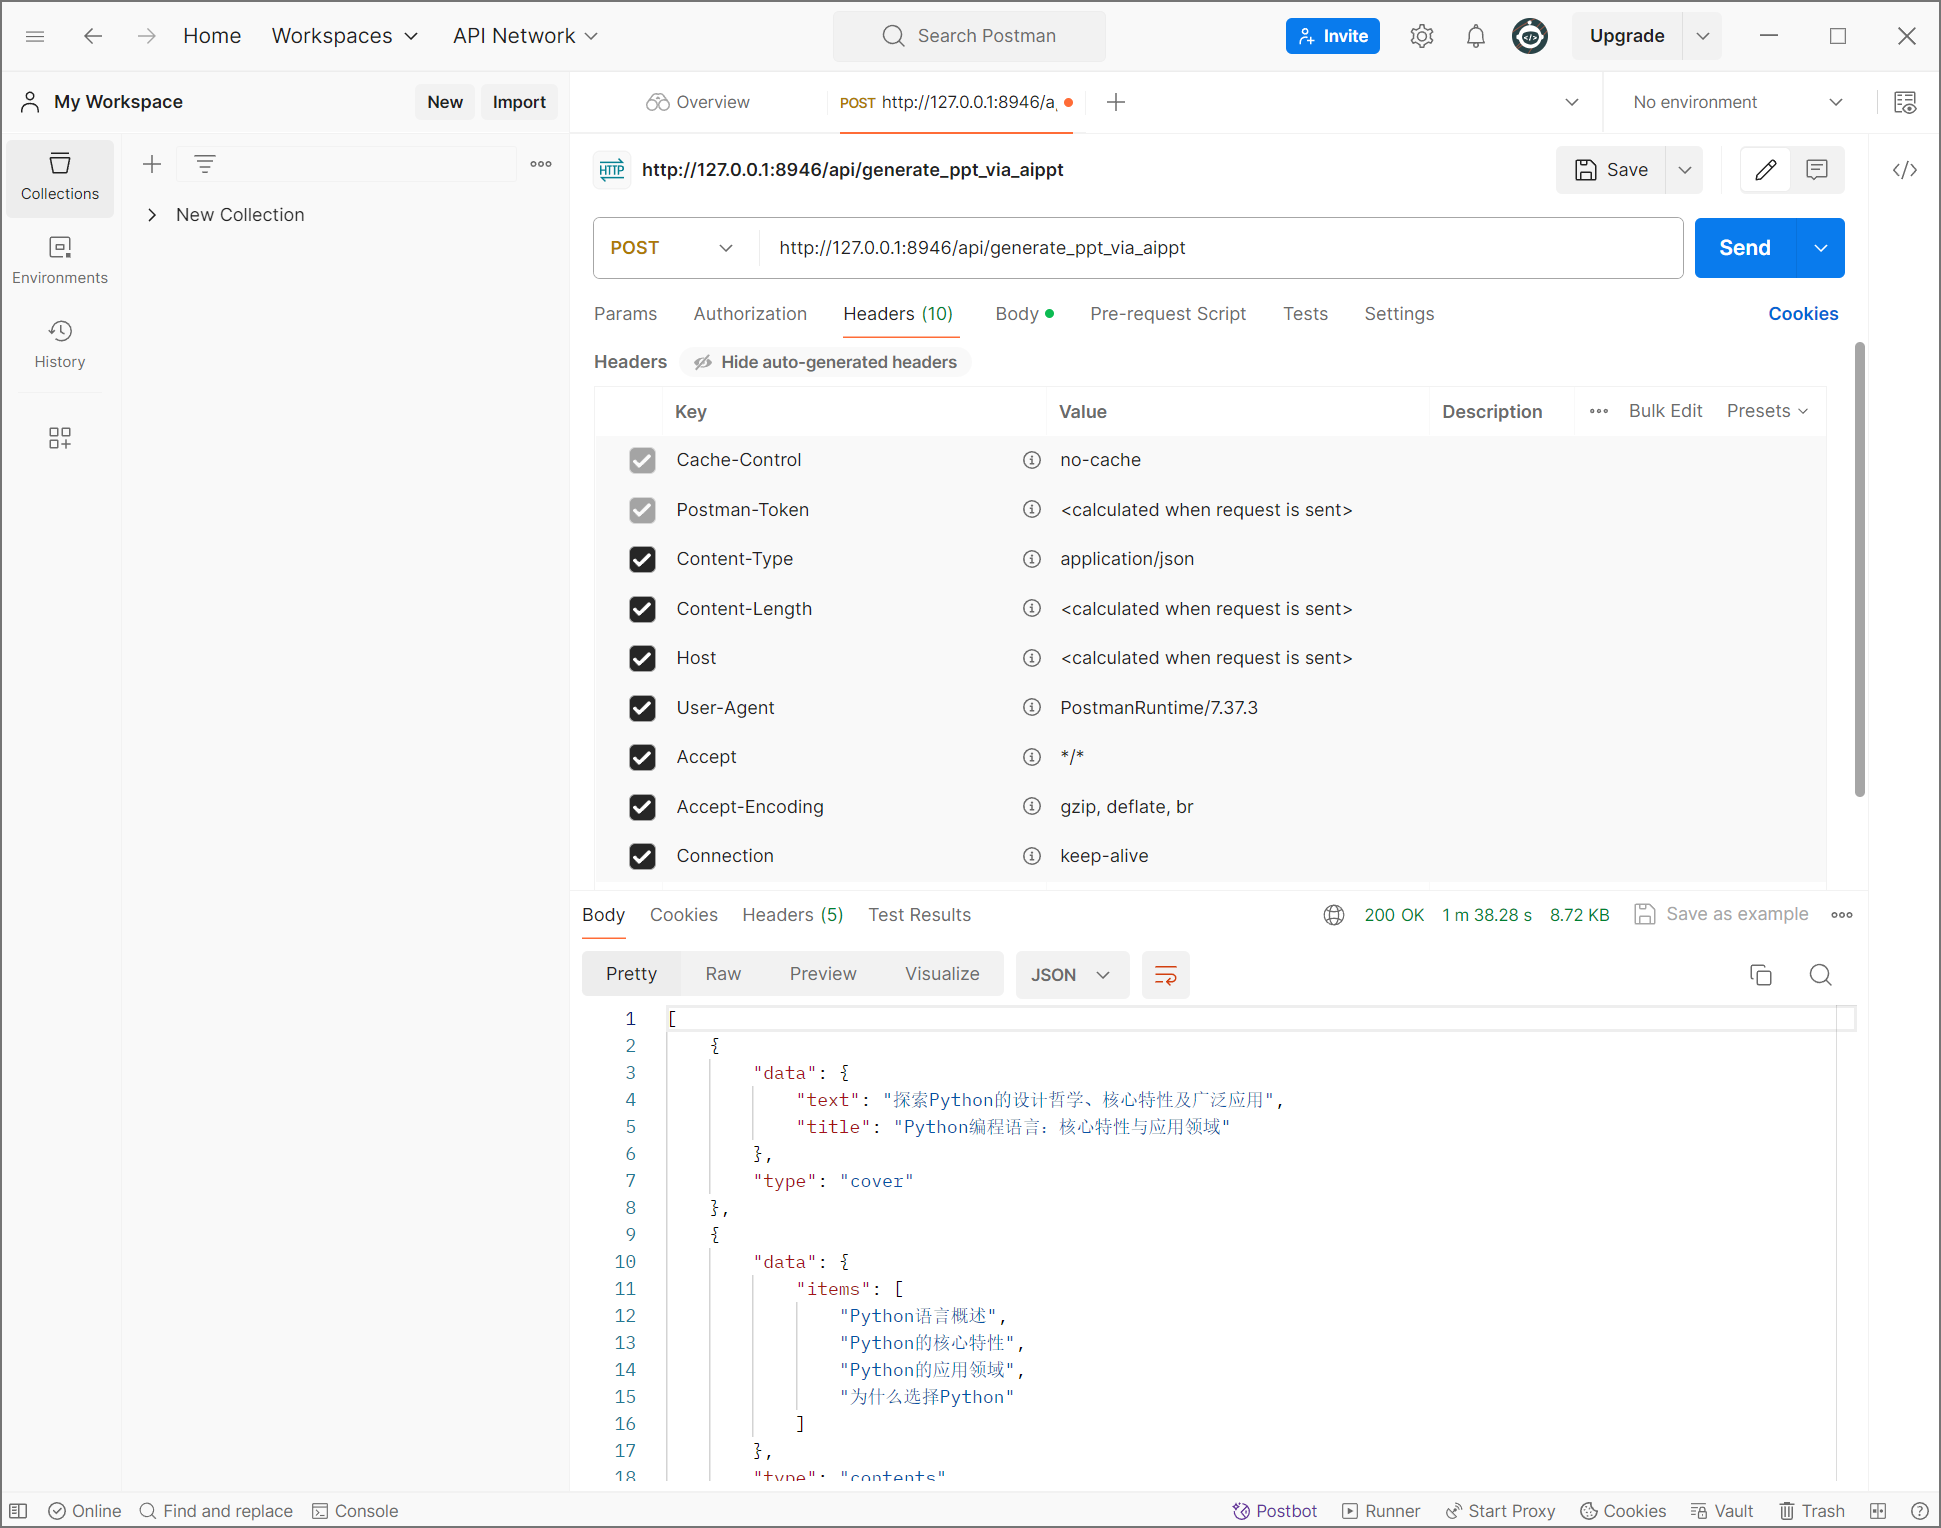Switch to the Raw response view

pos(722,974)
